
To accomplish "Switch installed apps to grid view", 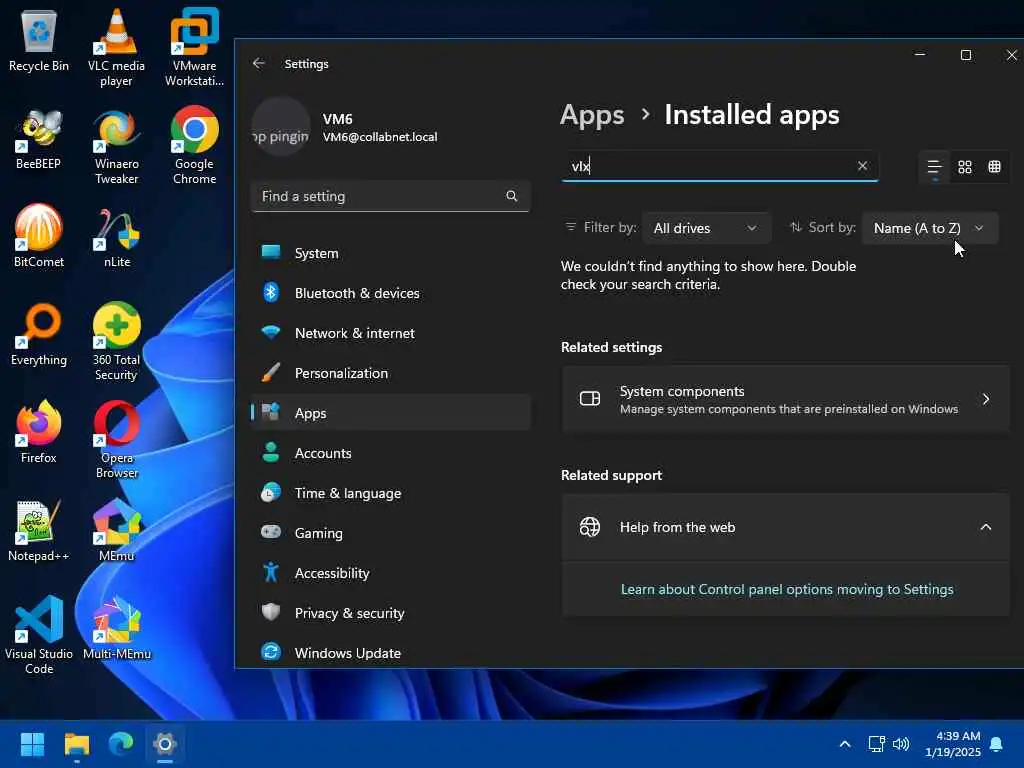I will point(965,167).
